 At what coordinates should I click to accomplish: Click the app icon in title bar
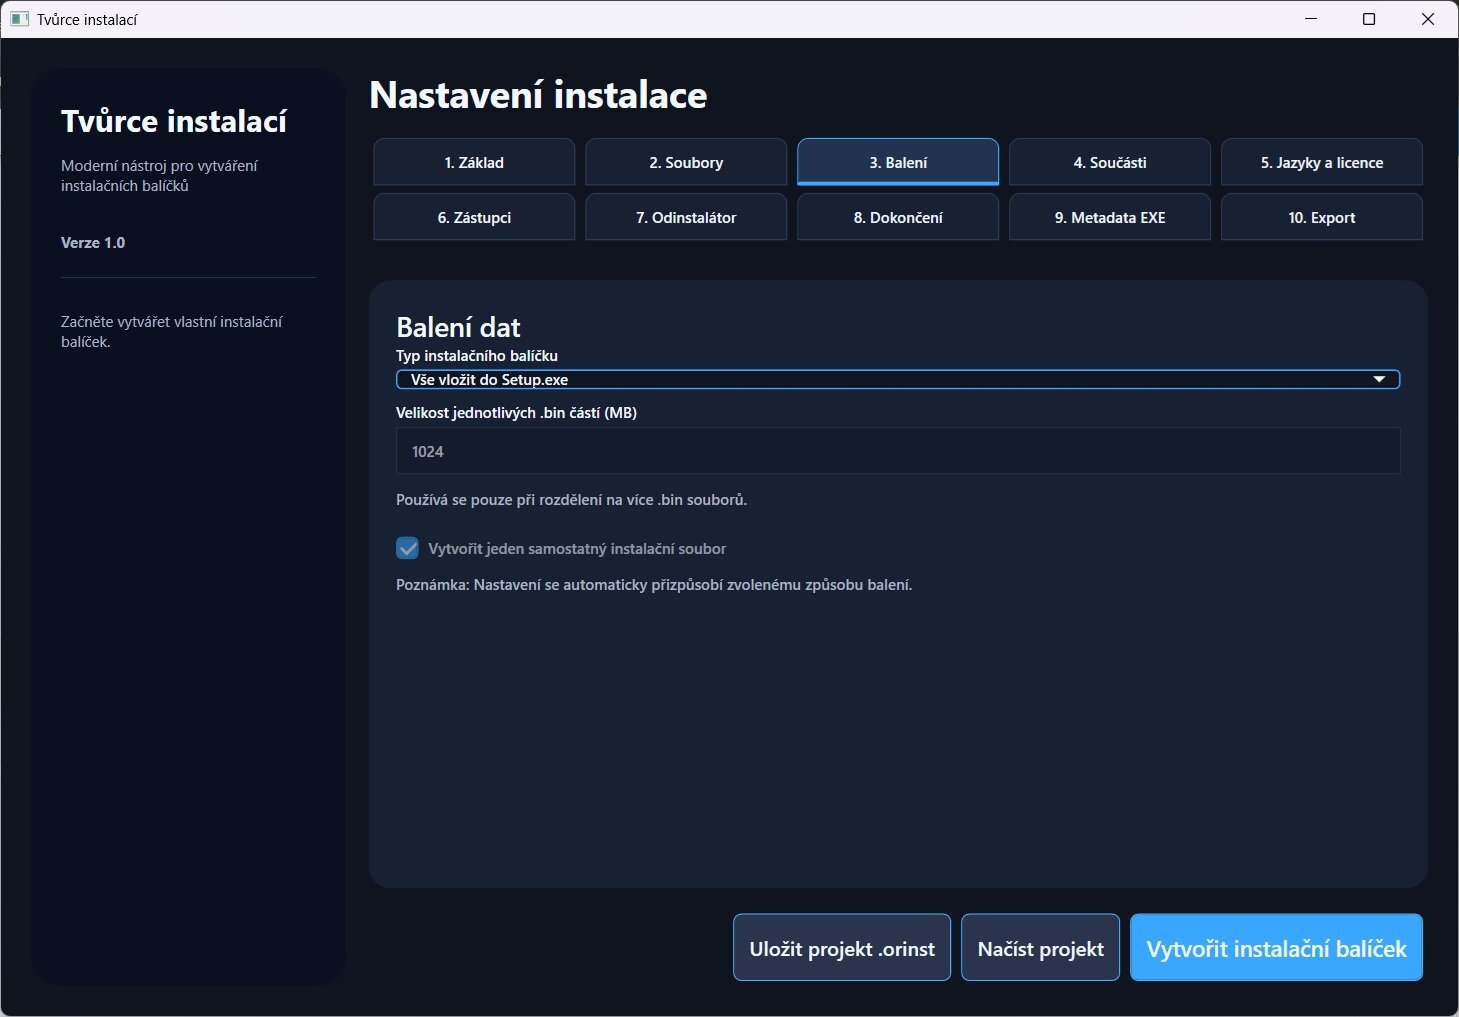click(19, 19)
